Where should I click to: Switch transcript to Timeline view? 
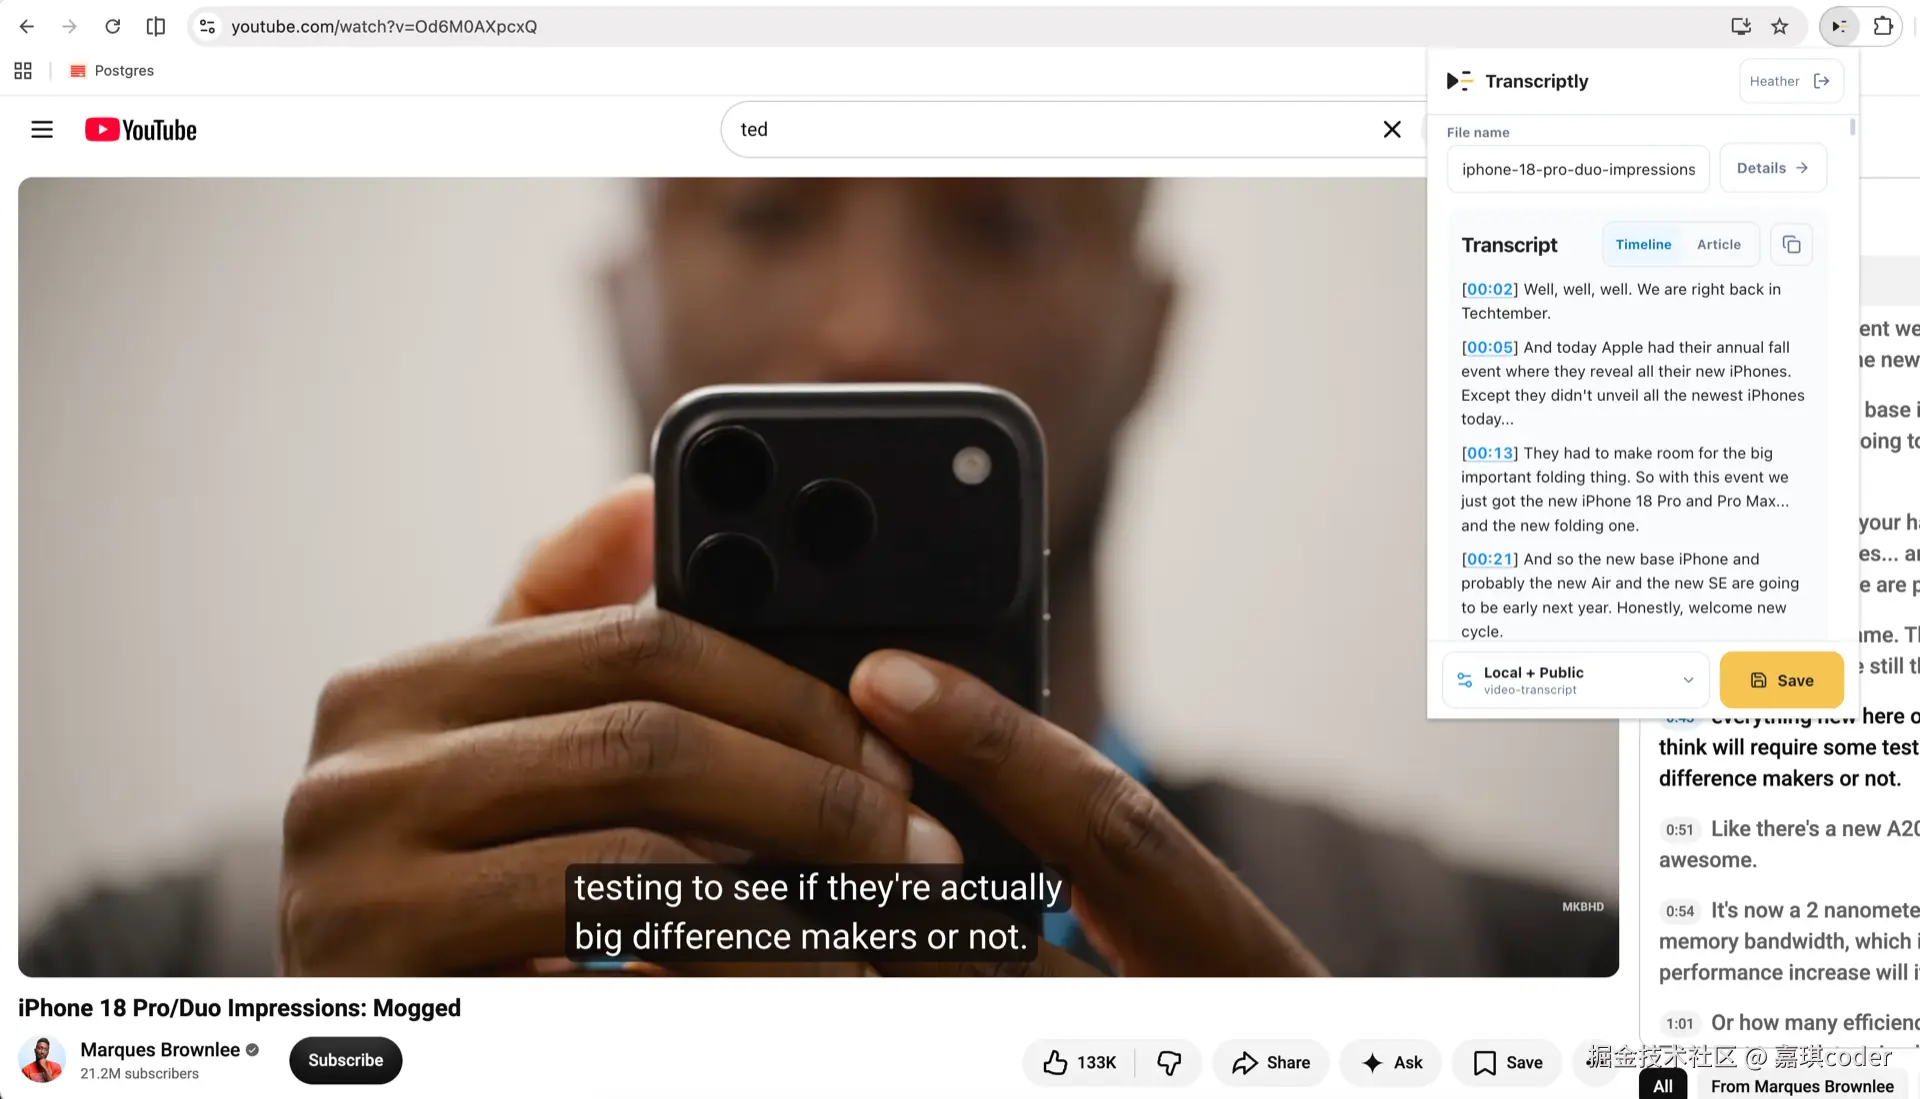(1643, 244)
